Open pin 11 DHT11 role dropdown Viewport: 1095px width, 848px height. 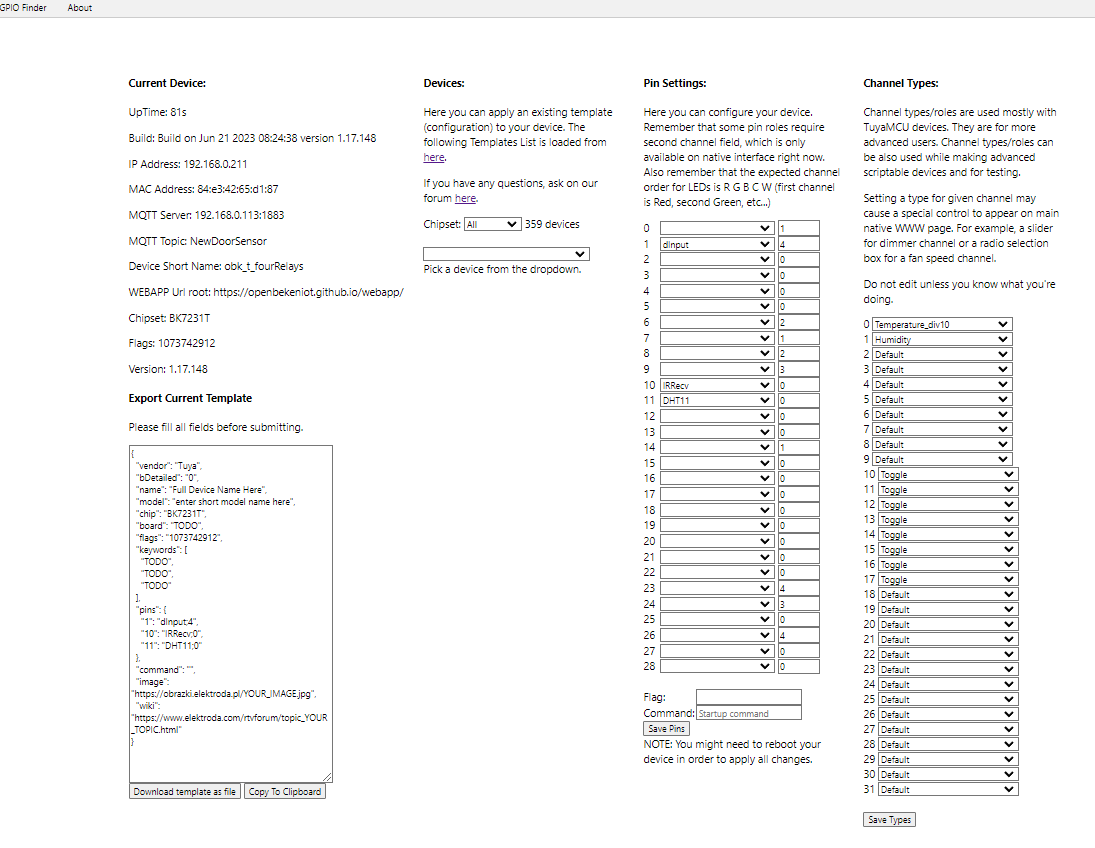(x=716, y=400)
